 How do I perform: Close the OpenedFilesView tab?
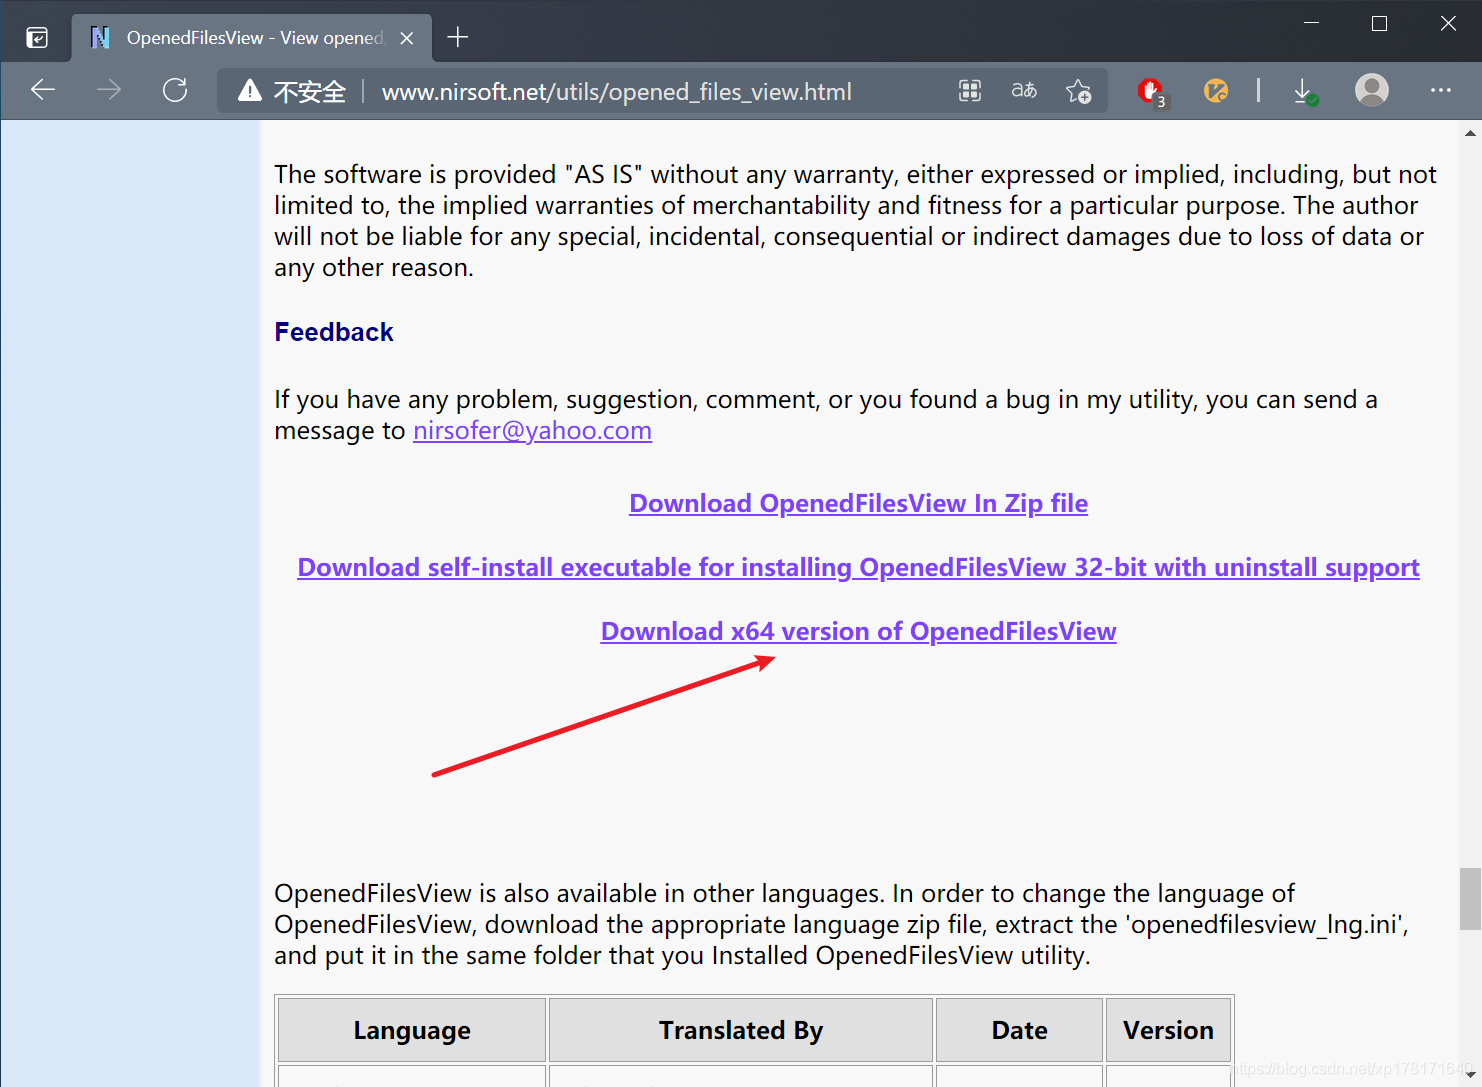coord(407,38)
